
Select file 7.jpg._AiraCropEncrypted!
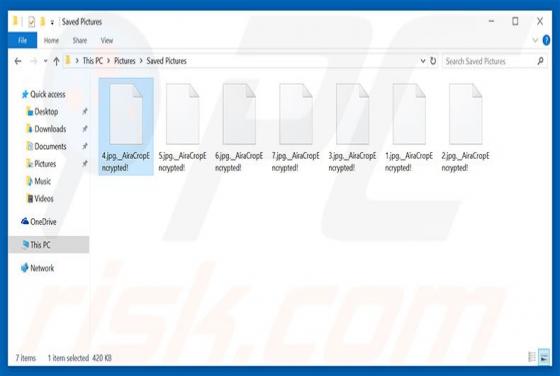coord(296,127)
